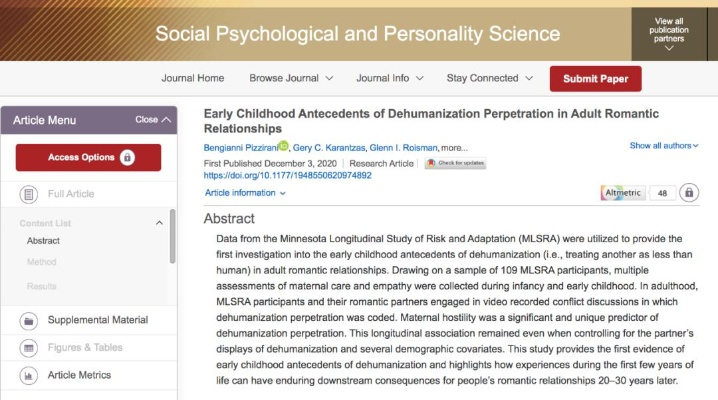
Task: Close the Article Menu panel
Action: [153, 120]
